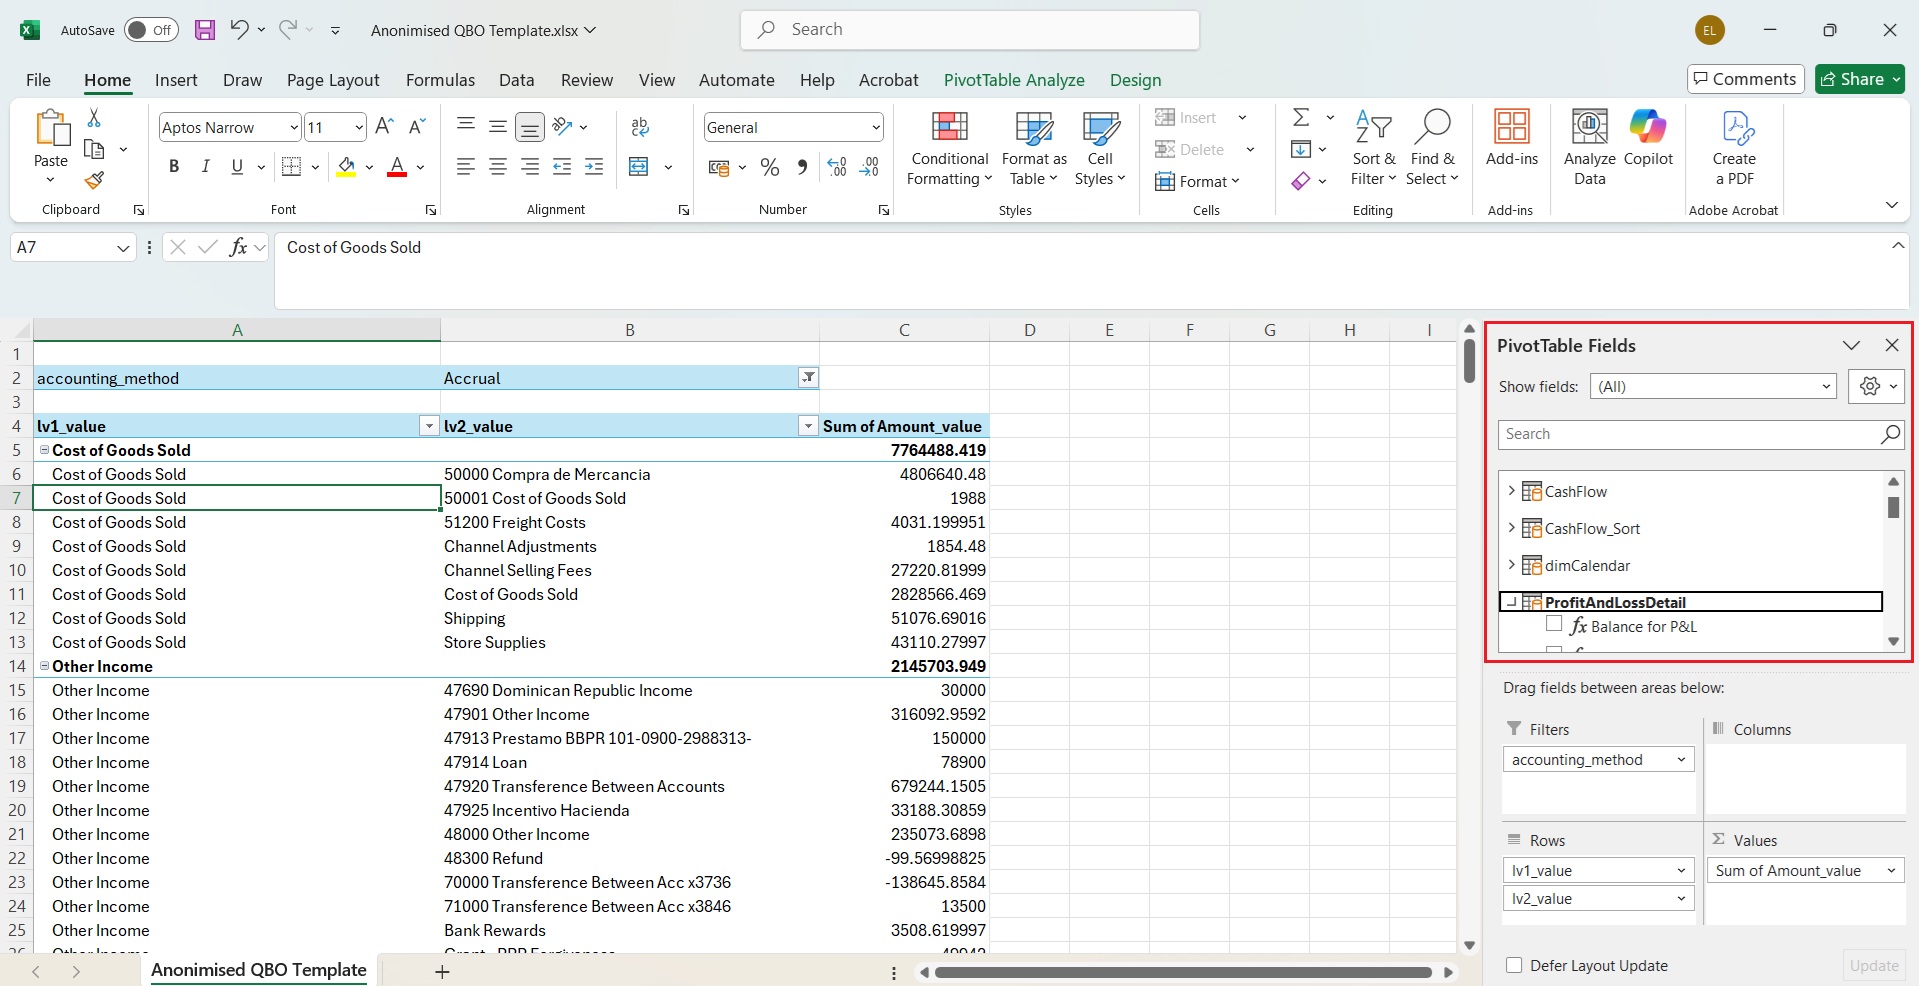
Task: Click the Fill Color yellow swatch
Action: (346, 167)
